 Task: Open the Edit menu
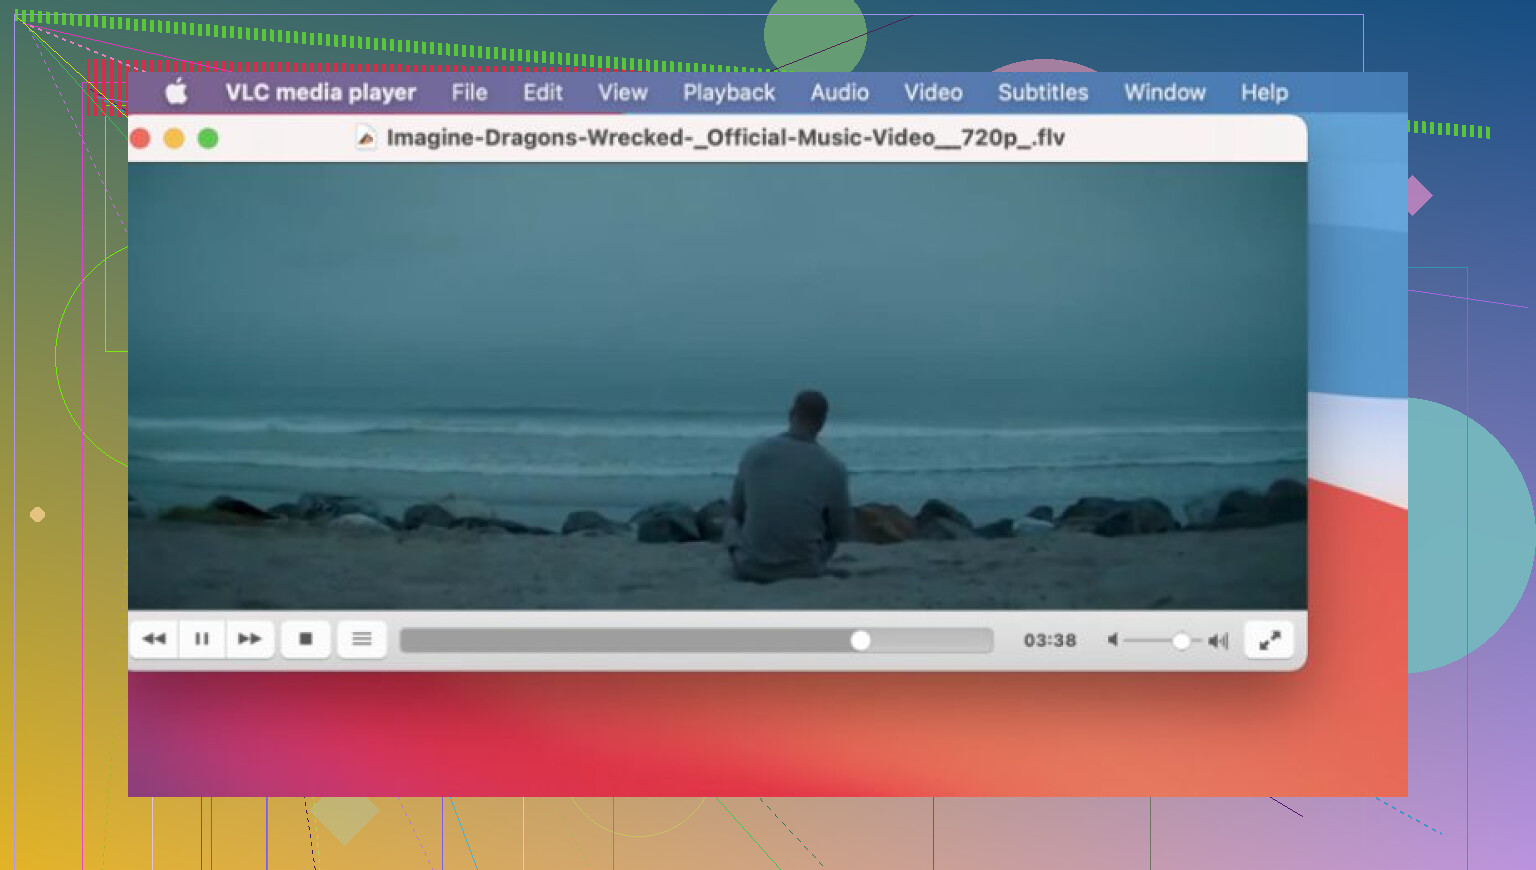[543, 92]
